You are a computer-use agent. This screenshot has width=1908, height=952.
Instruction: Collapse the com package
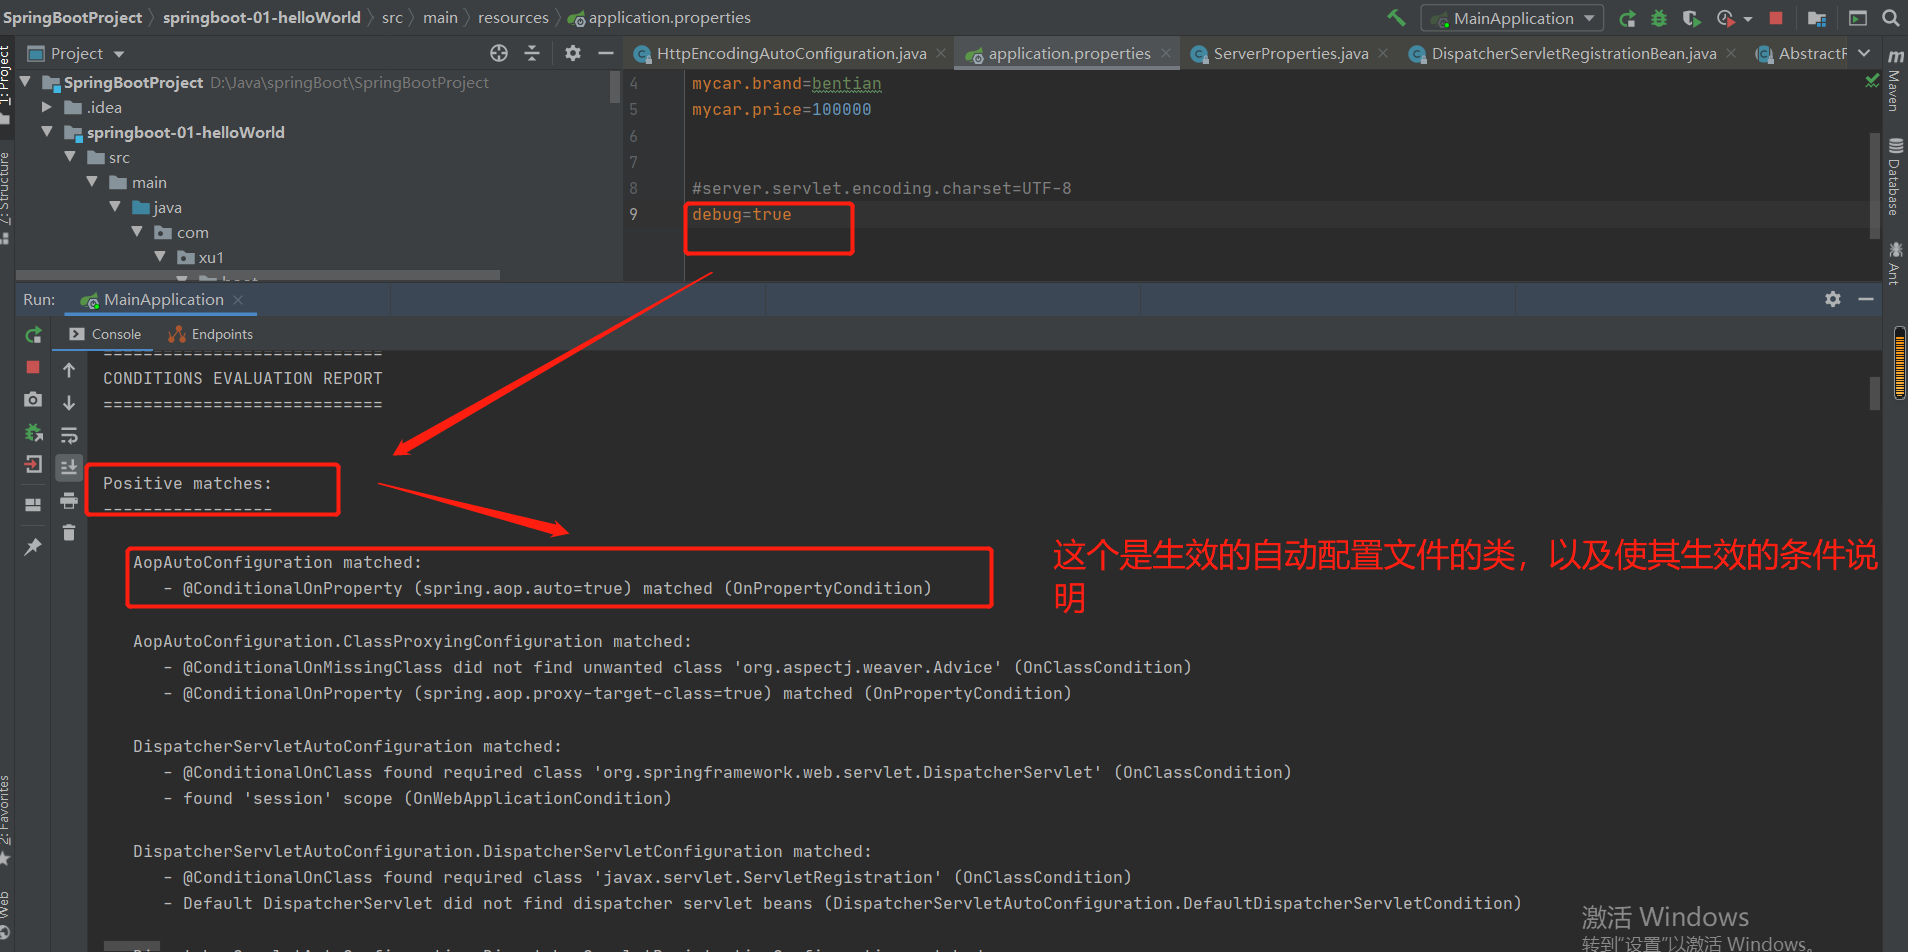click(137, 232)
